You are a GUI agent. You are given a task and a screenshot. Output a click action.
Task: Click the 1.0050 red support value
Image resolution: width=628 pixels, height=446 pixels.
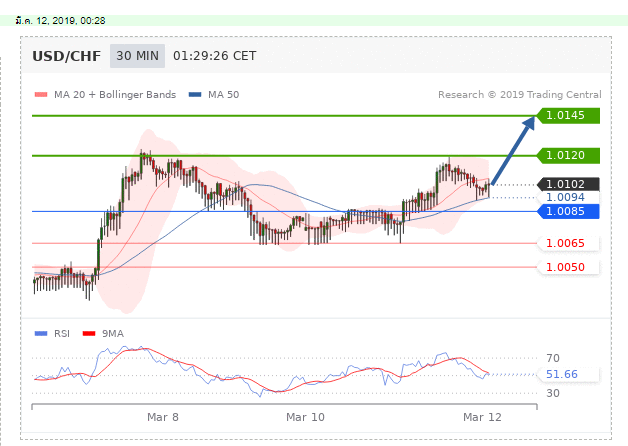pos(565,267)
